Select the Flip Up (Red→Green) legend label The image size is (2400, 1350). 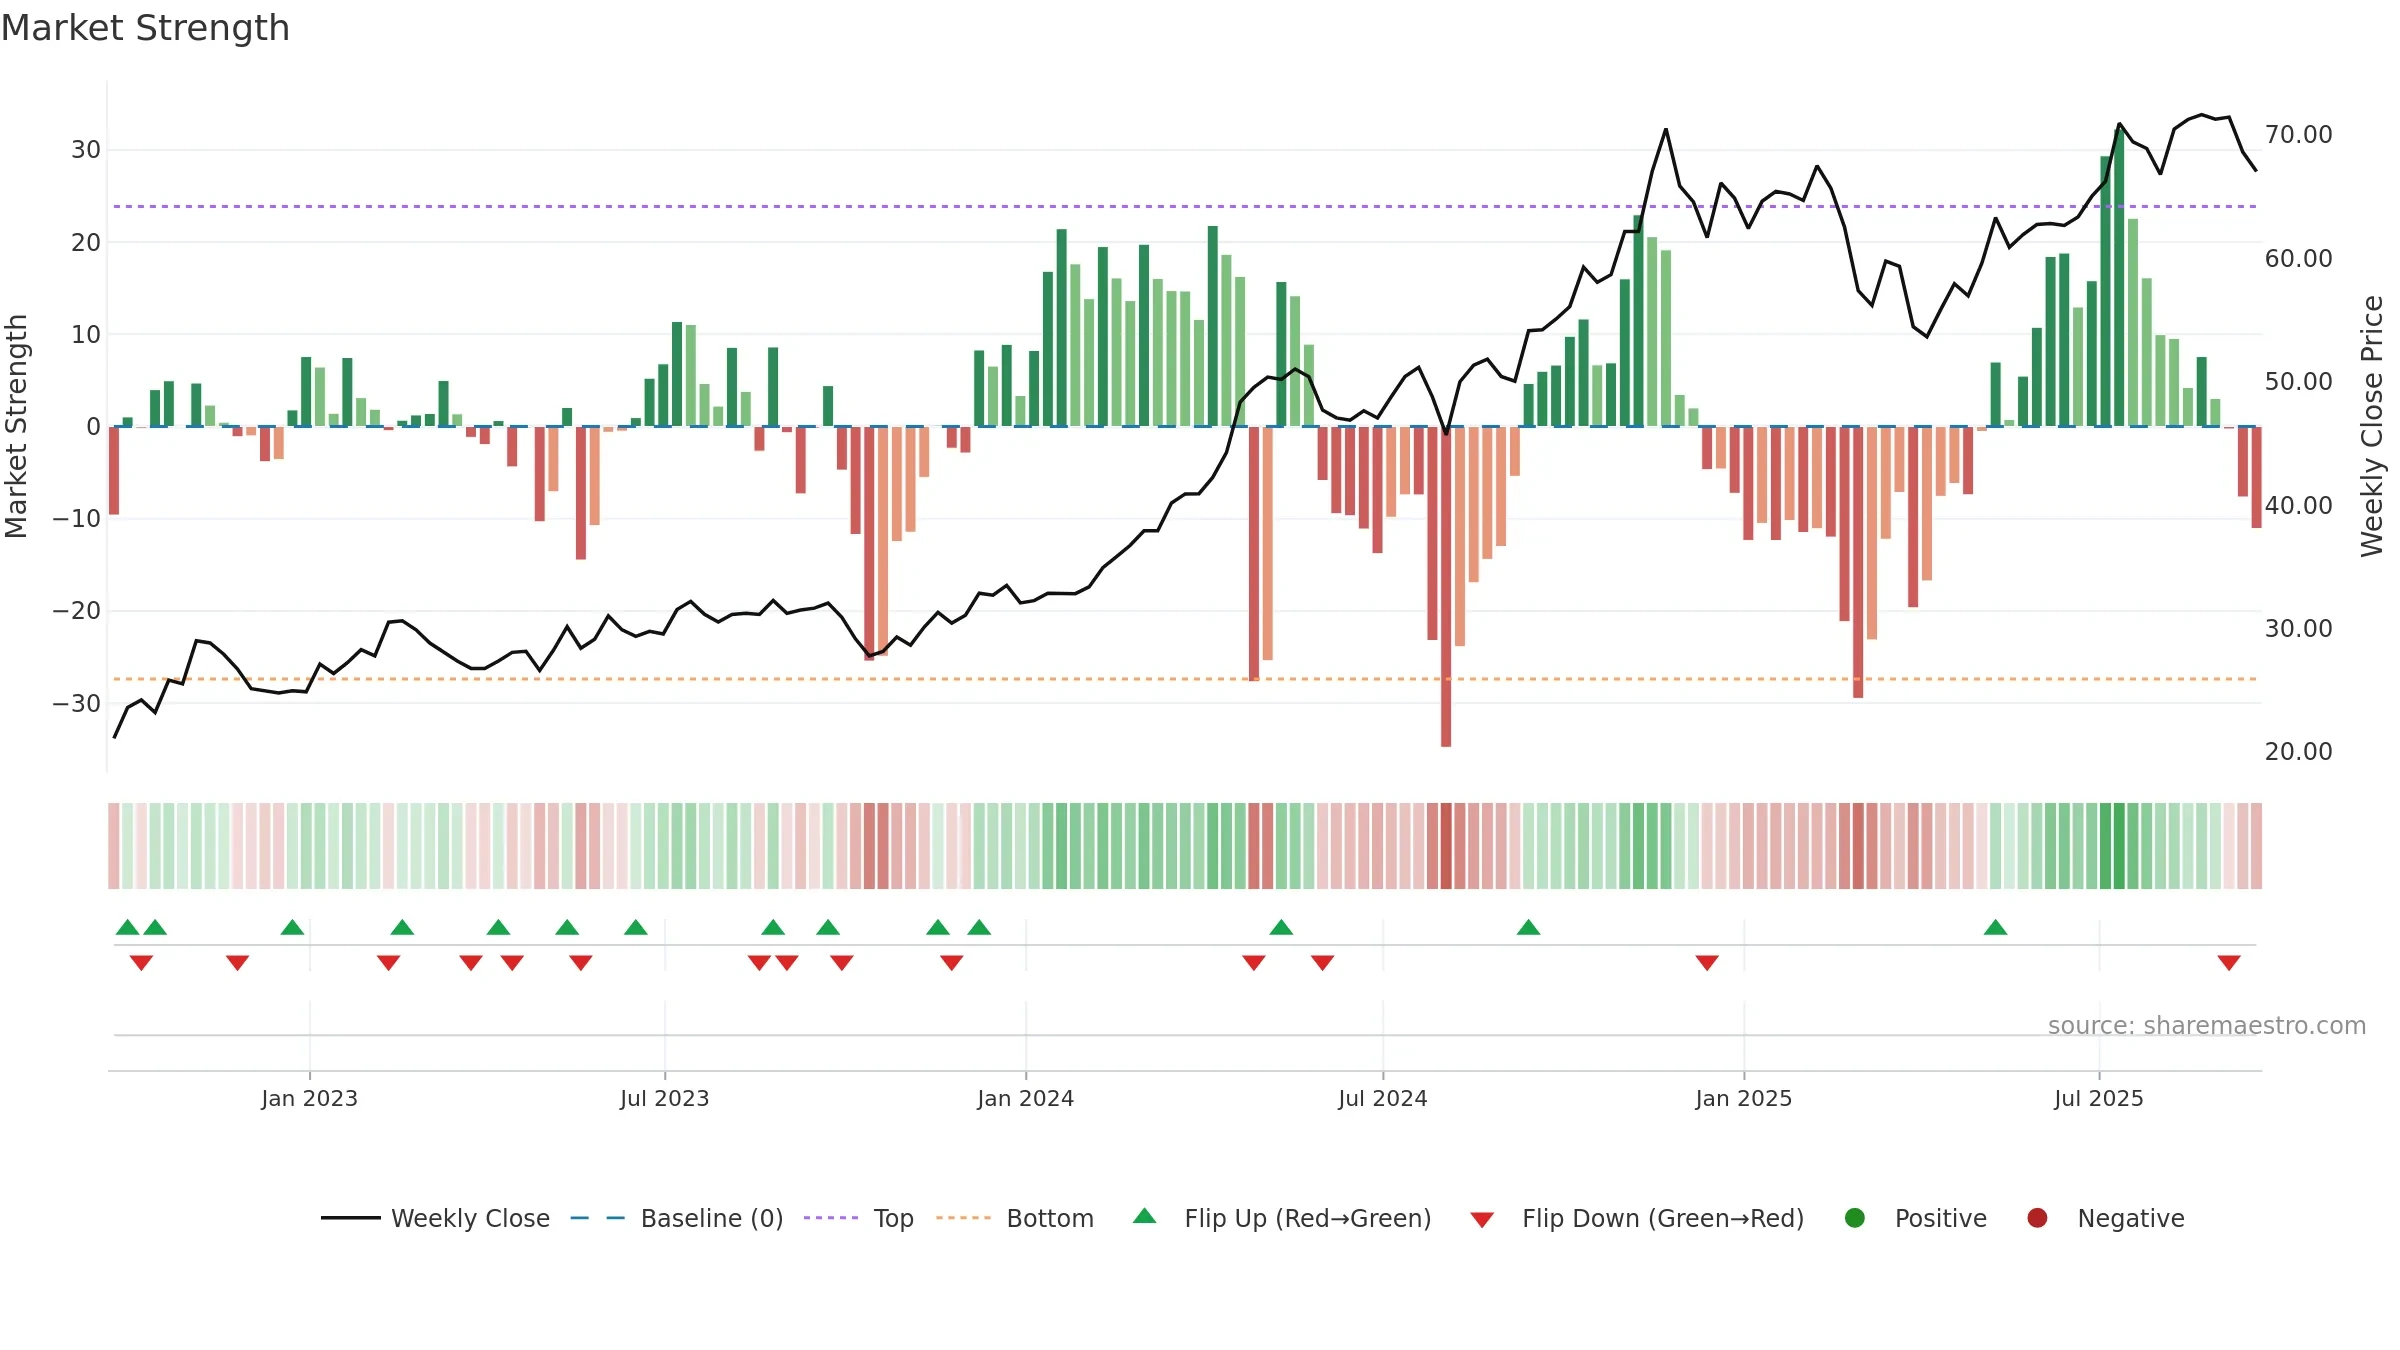(1308, 1218)
